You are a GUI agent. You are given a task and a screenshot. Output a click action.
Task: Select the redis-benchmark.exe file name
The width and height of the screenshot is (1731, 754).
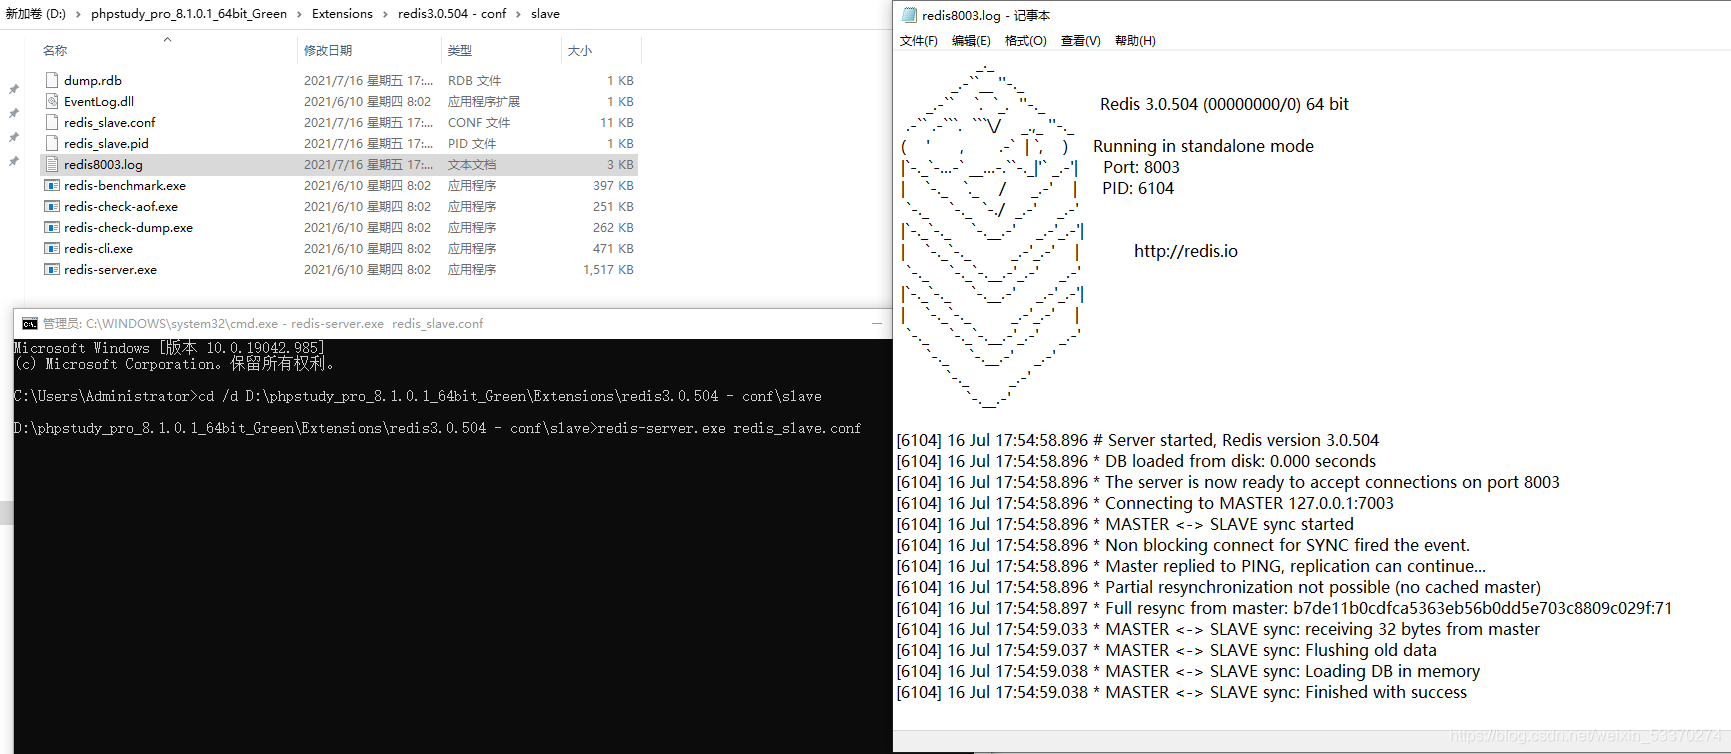click(125, 185)
